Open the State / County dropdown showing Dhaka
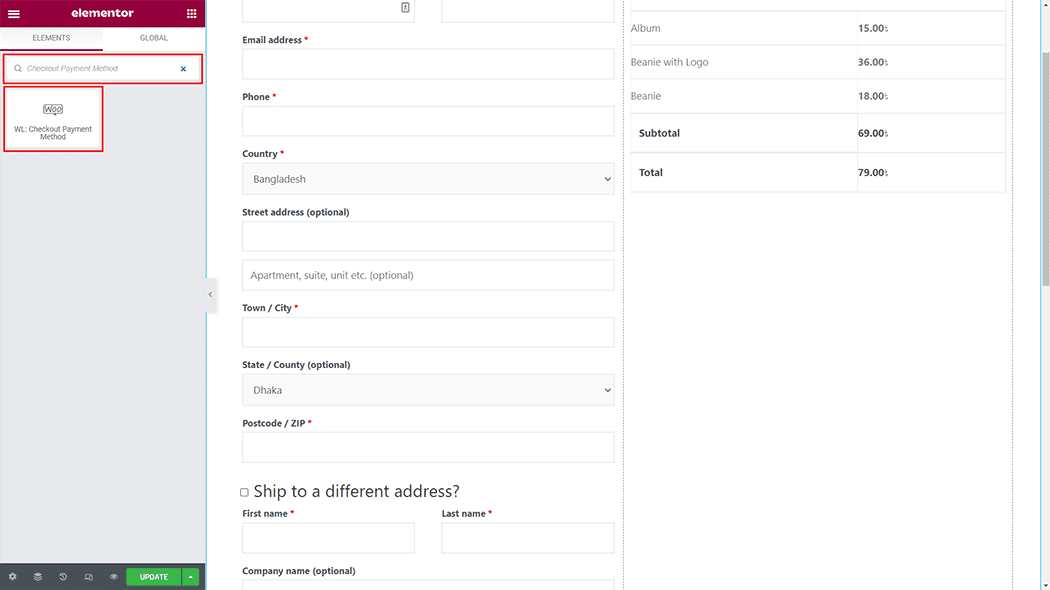The width and height of the screenshot is (1050, 590). [x=428, y=390]
